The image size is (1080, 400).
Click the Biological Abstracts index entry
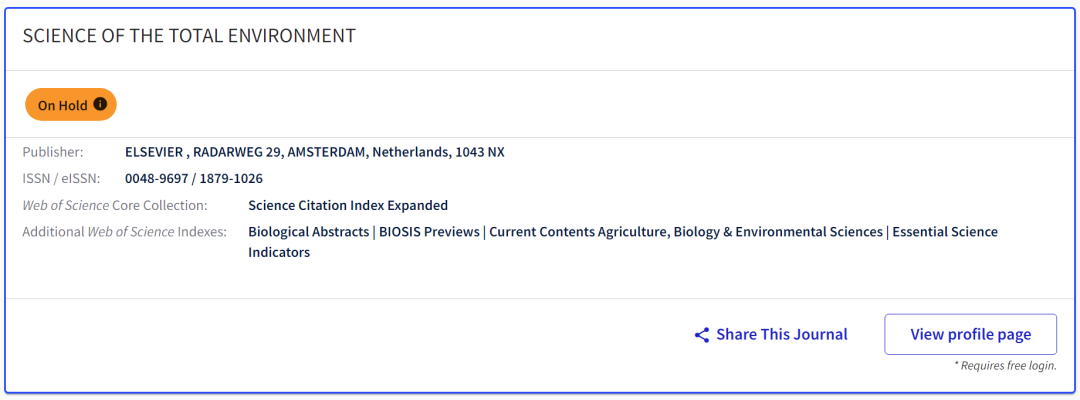[x=309, y=232]
